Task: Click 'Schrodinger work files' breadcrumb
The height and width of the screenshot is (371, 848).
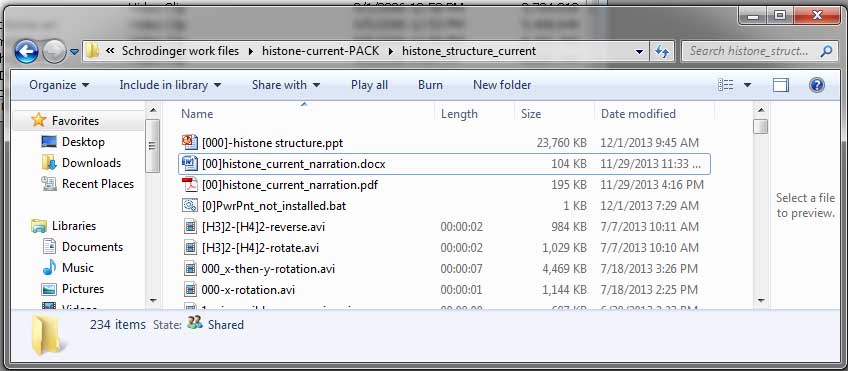Action: (x=180, y=51)
